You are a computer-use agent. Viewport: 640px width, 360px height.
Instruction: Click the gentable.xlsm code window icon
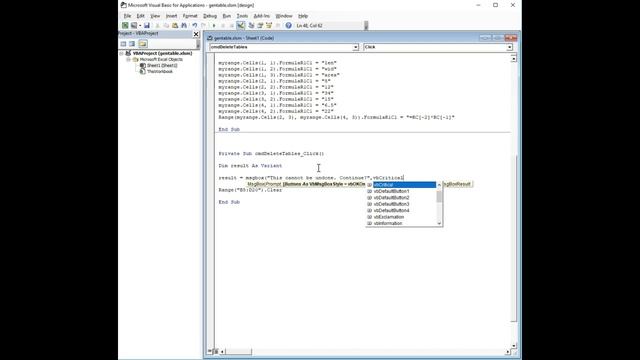(x=210, y=38)
